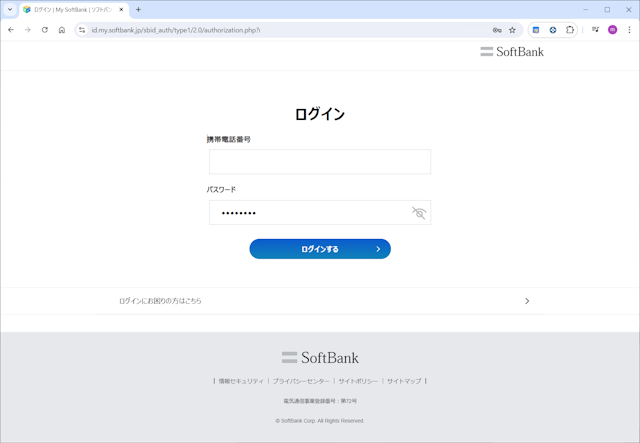The width and height of the screenshot is (640, 443).
Task: Toggle password visibility eye icon
Action: coord(419,213)
